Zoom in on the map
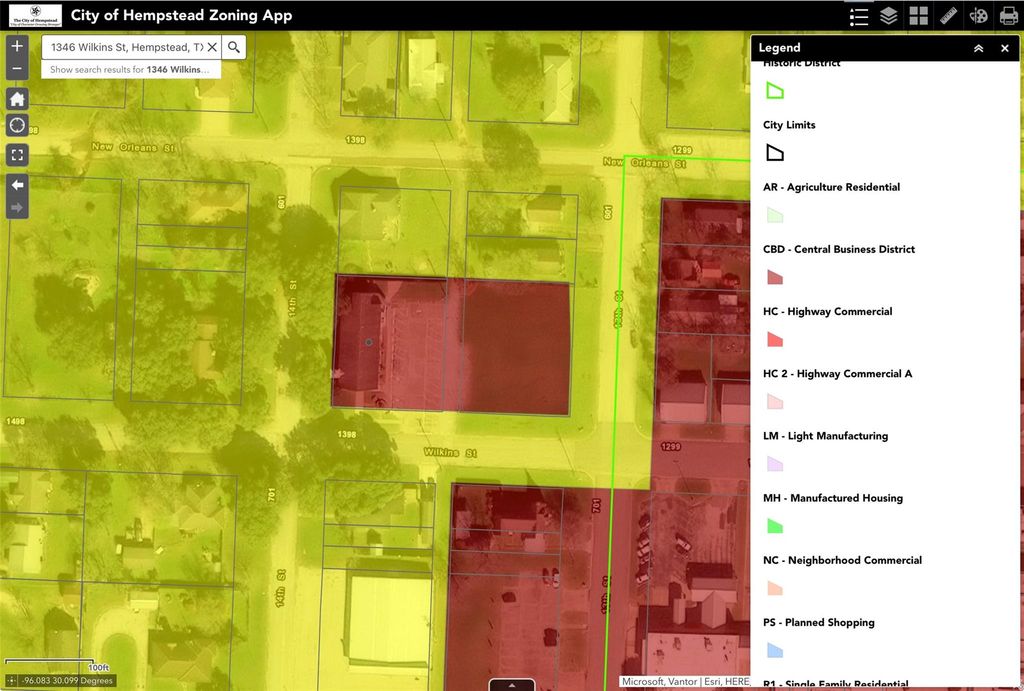The image size is (1024, 691). coord(17,46)
